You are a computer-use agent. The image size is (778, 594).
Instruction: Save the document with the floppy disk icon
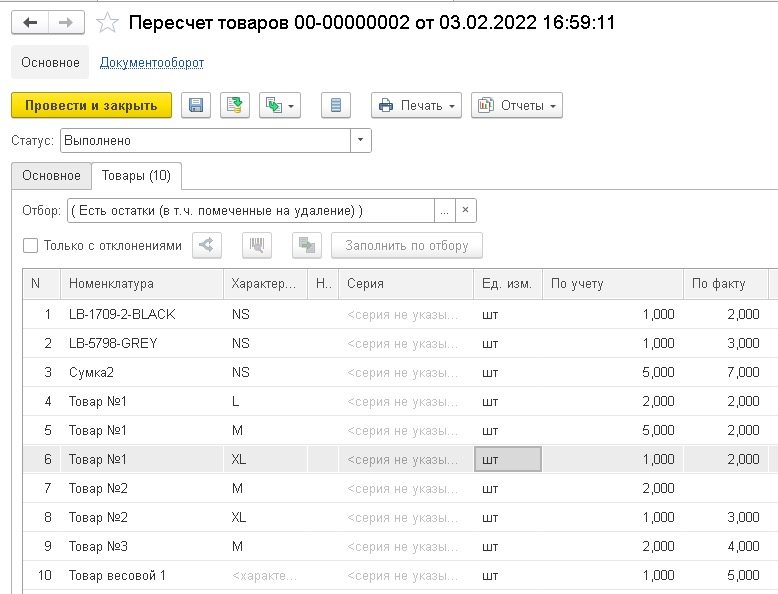196,105
